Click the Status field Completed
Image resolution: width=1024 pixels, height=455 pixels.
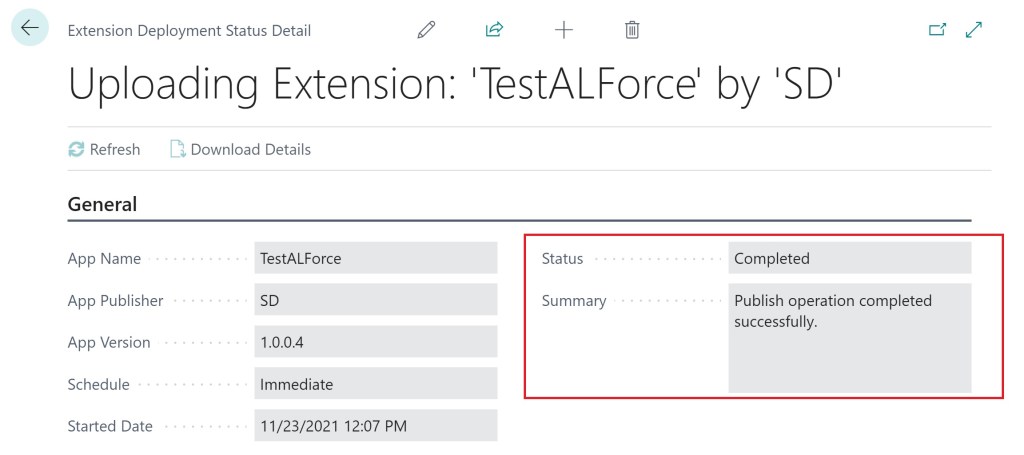[849, 258]
